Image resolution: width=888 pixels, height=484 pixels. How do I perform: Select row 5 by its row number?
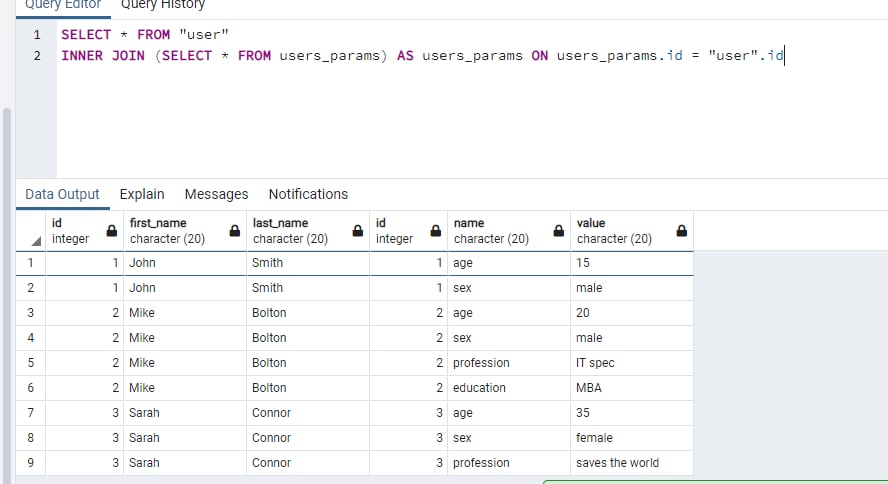pyautogui.click(x=31, y=363)
